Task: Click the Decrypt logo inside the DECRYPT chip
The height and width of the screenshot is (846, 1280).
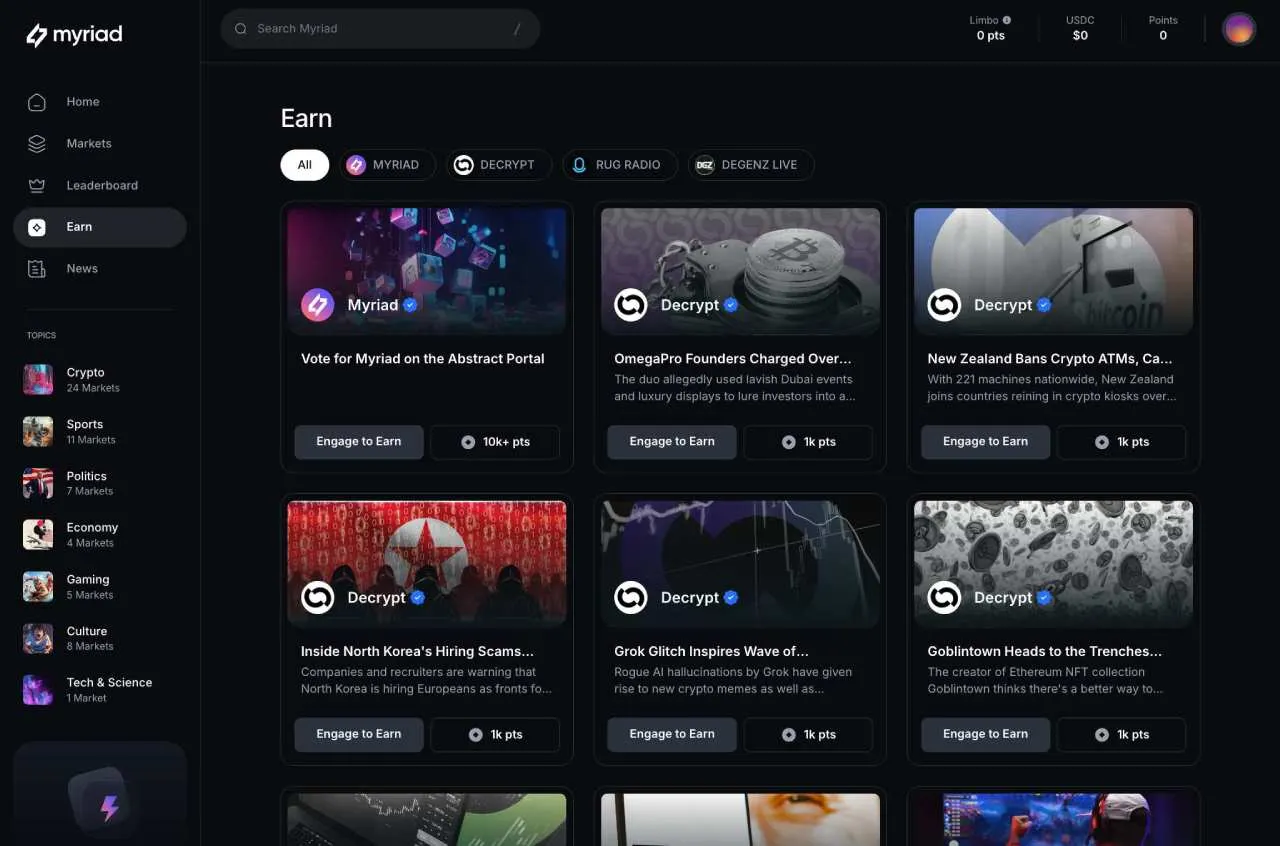Action: click(x=463, y=164)
